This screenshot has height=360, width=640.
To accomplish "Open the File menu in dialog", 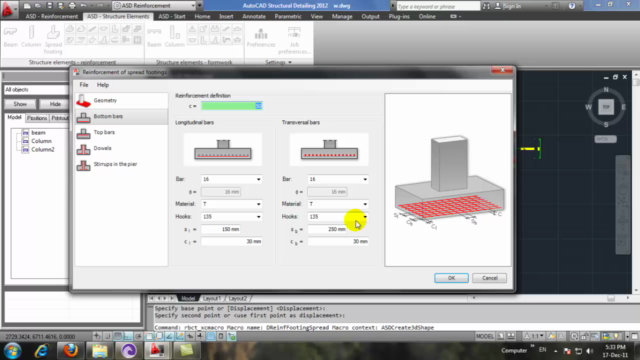I will tap(84, 85).
